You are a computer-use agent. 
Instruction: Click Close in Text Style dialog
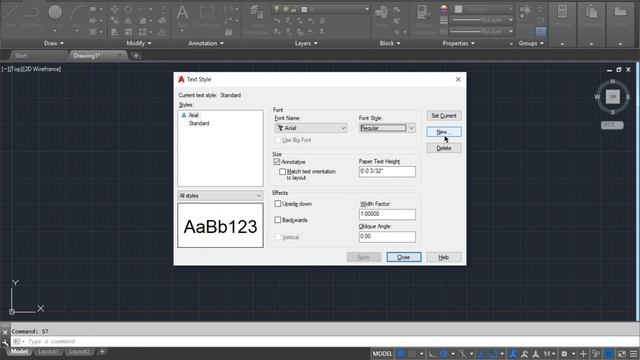[x=404, y=257]
